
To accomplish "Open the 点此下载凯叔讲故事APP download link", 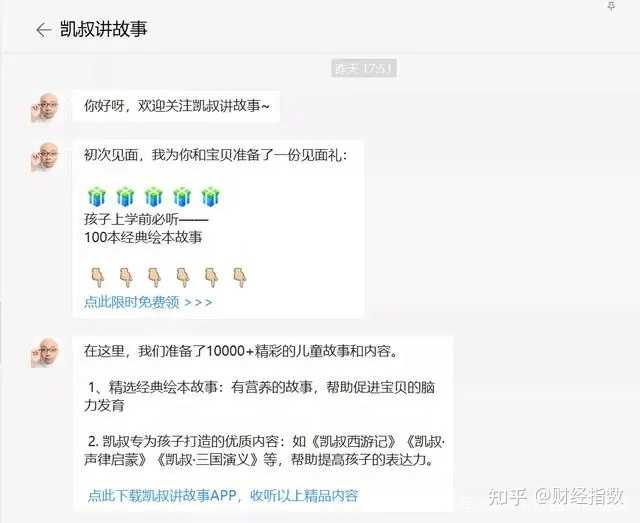I will [x=223, y=495].
